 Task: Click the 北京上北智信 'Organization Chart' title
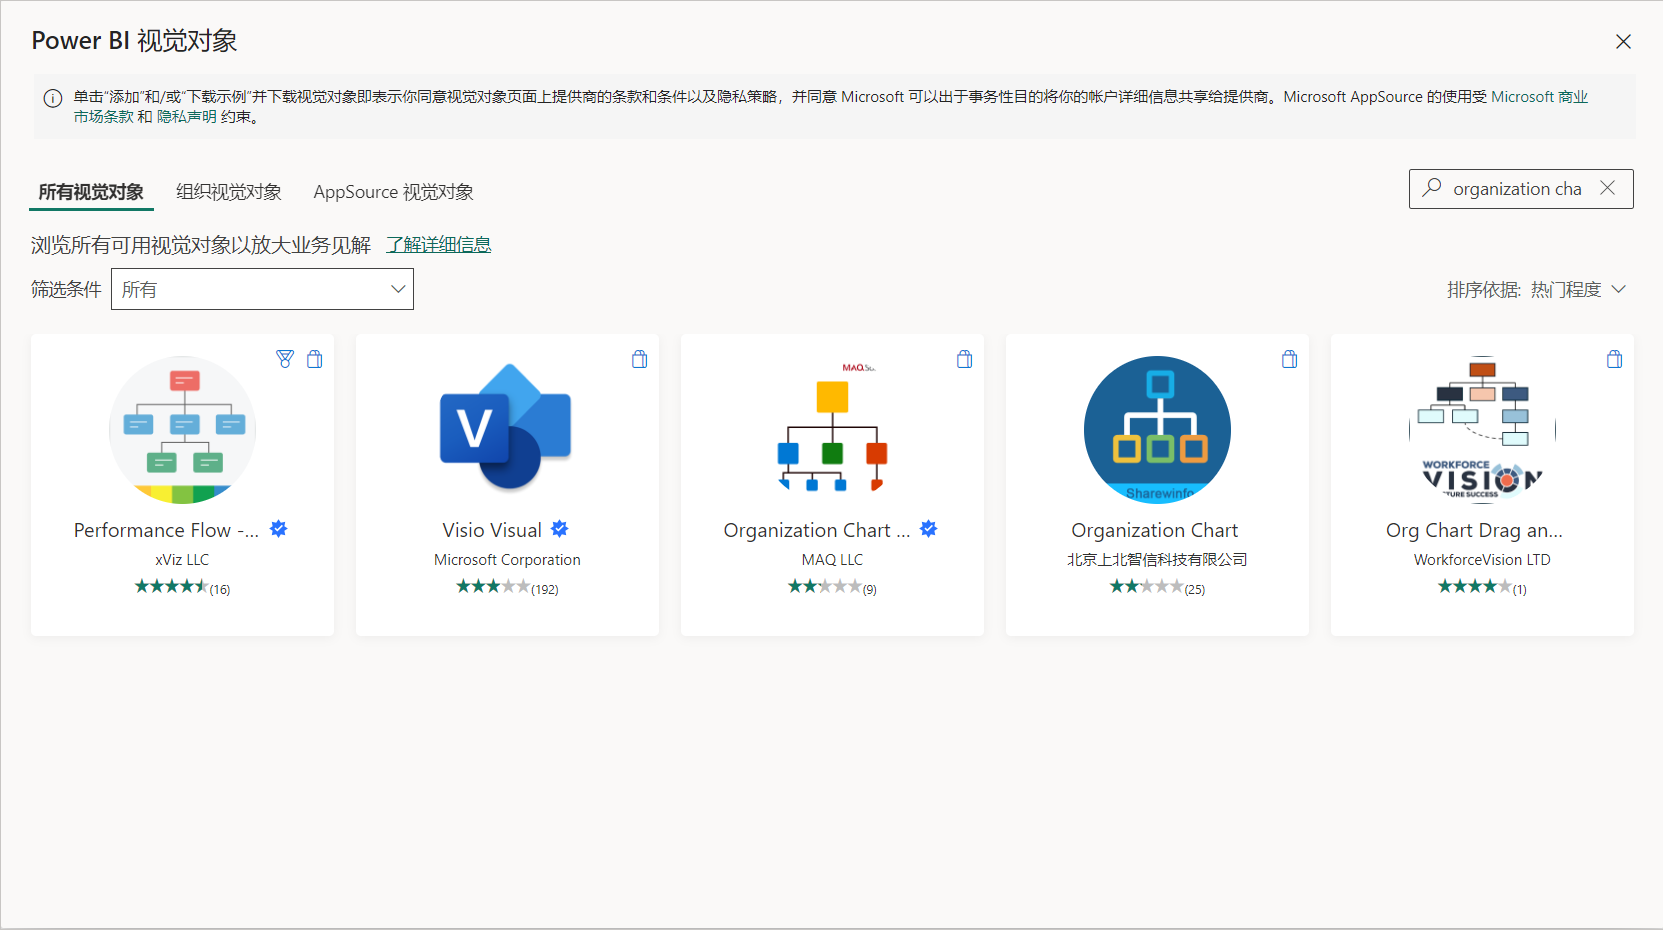click(x=1154, y=530)
